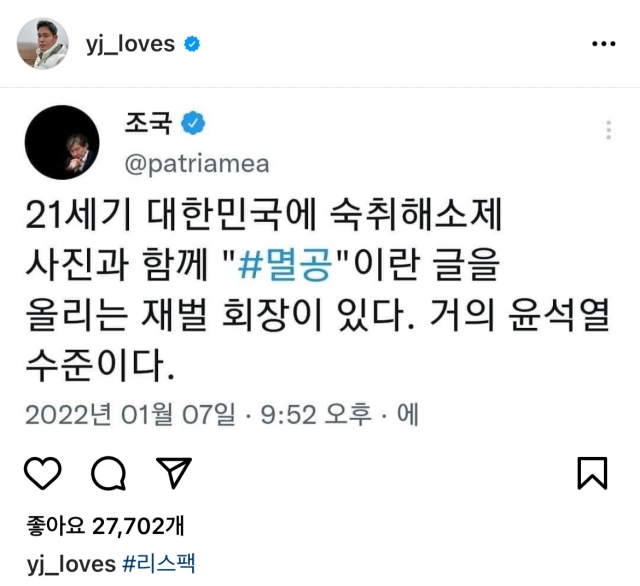Open comments via the speech bubble icon
The height and width of the screenshot is (586, 640).
pyautogui.click(x=108, y=473)
